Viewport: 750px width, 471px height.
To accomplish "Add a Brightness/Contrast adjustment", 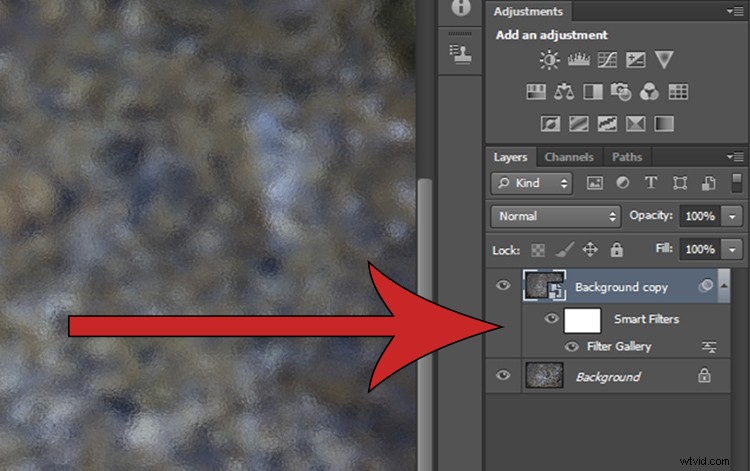I will (549, 60).
